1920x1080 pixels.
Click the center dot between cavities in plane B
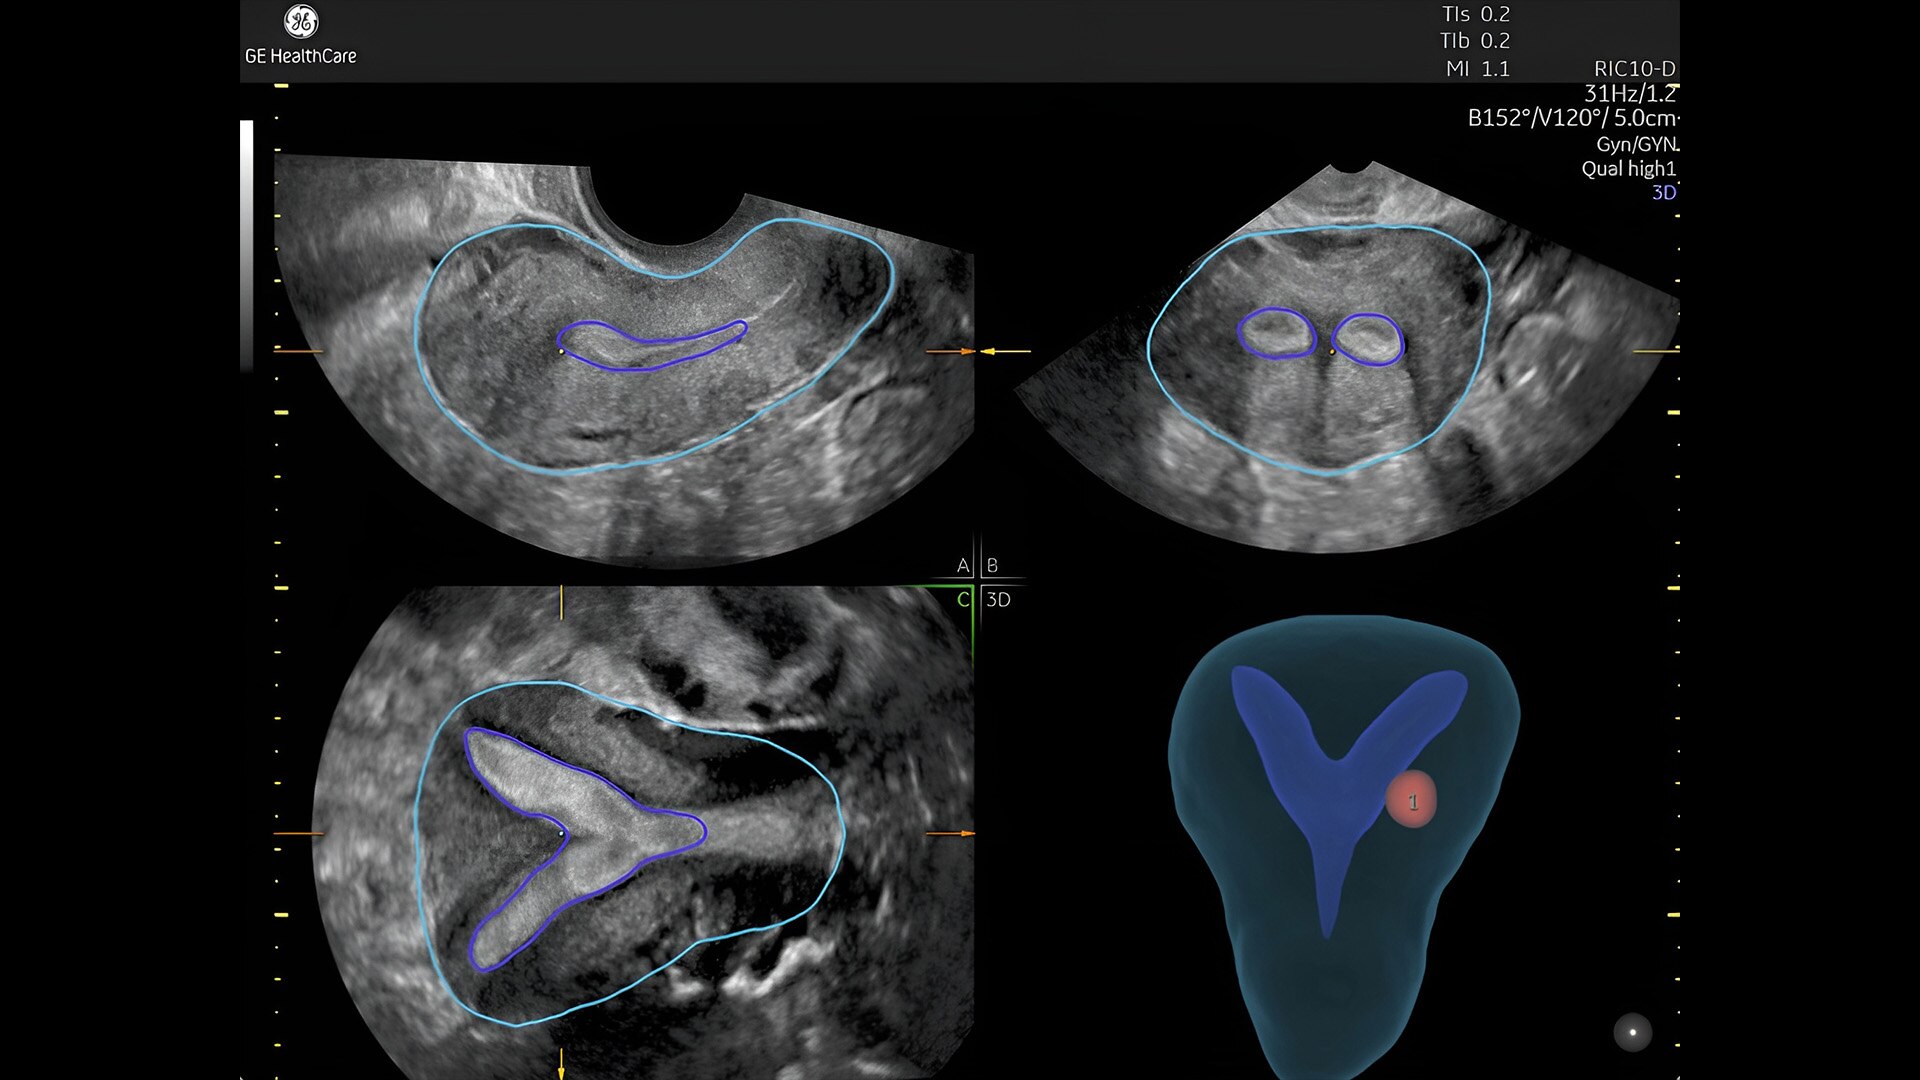tap(1332, 352)
